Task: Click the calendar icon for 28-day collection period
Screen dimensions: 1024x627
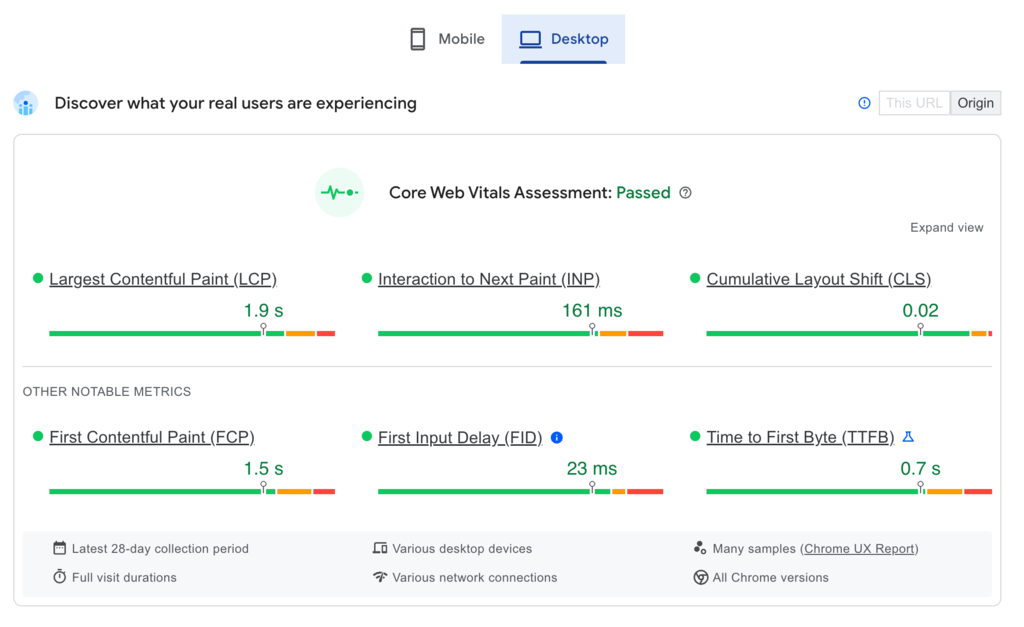Action: tap(60, 548)
